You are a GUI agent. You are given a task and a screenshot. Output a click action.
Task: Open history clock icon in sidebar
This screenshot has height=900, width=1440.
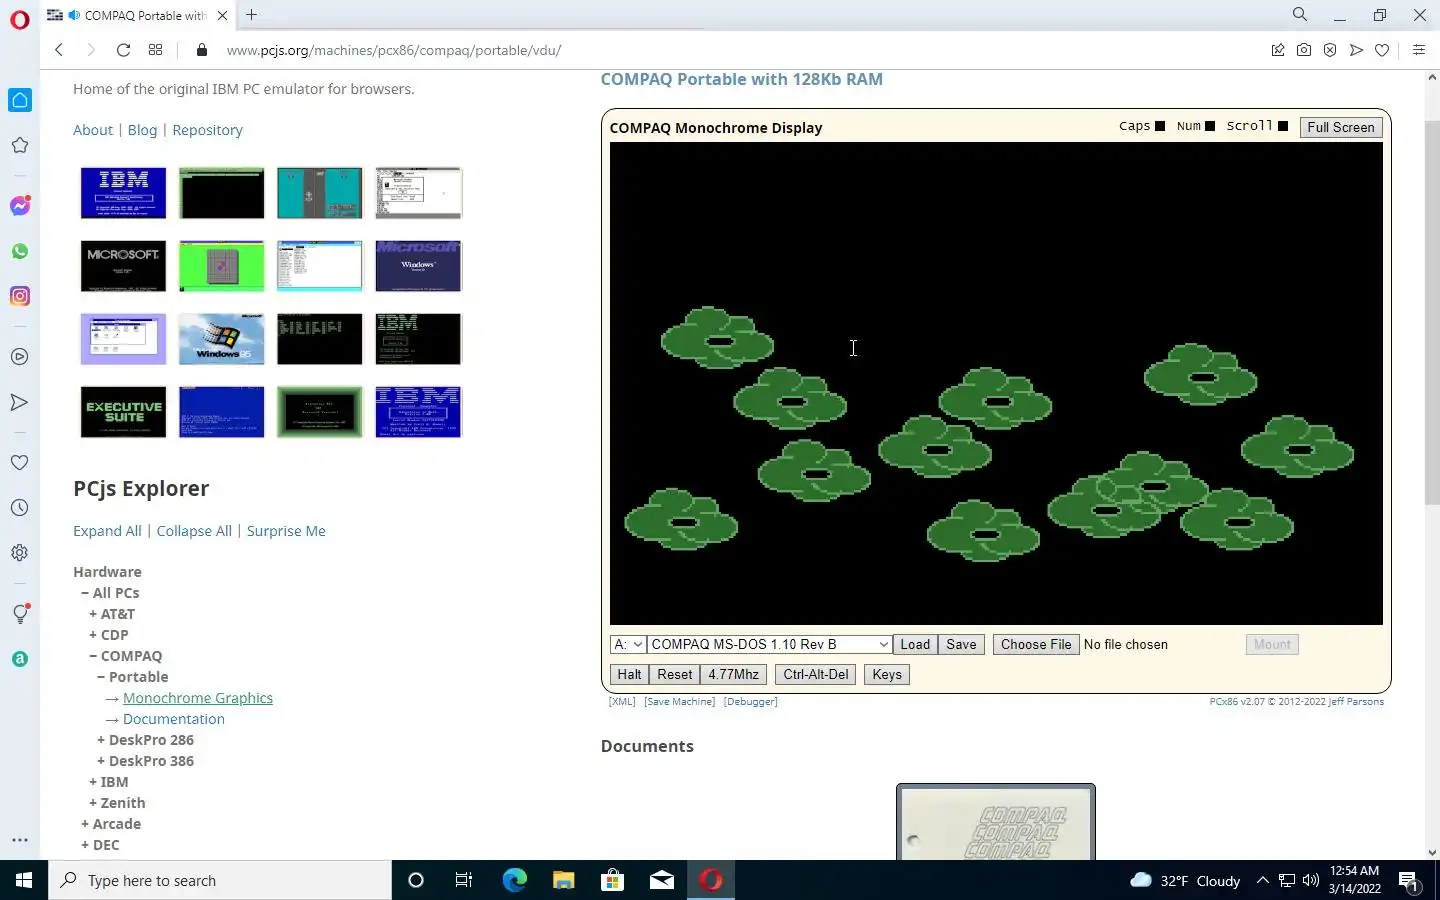tap(19, 507)
